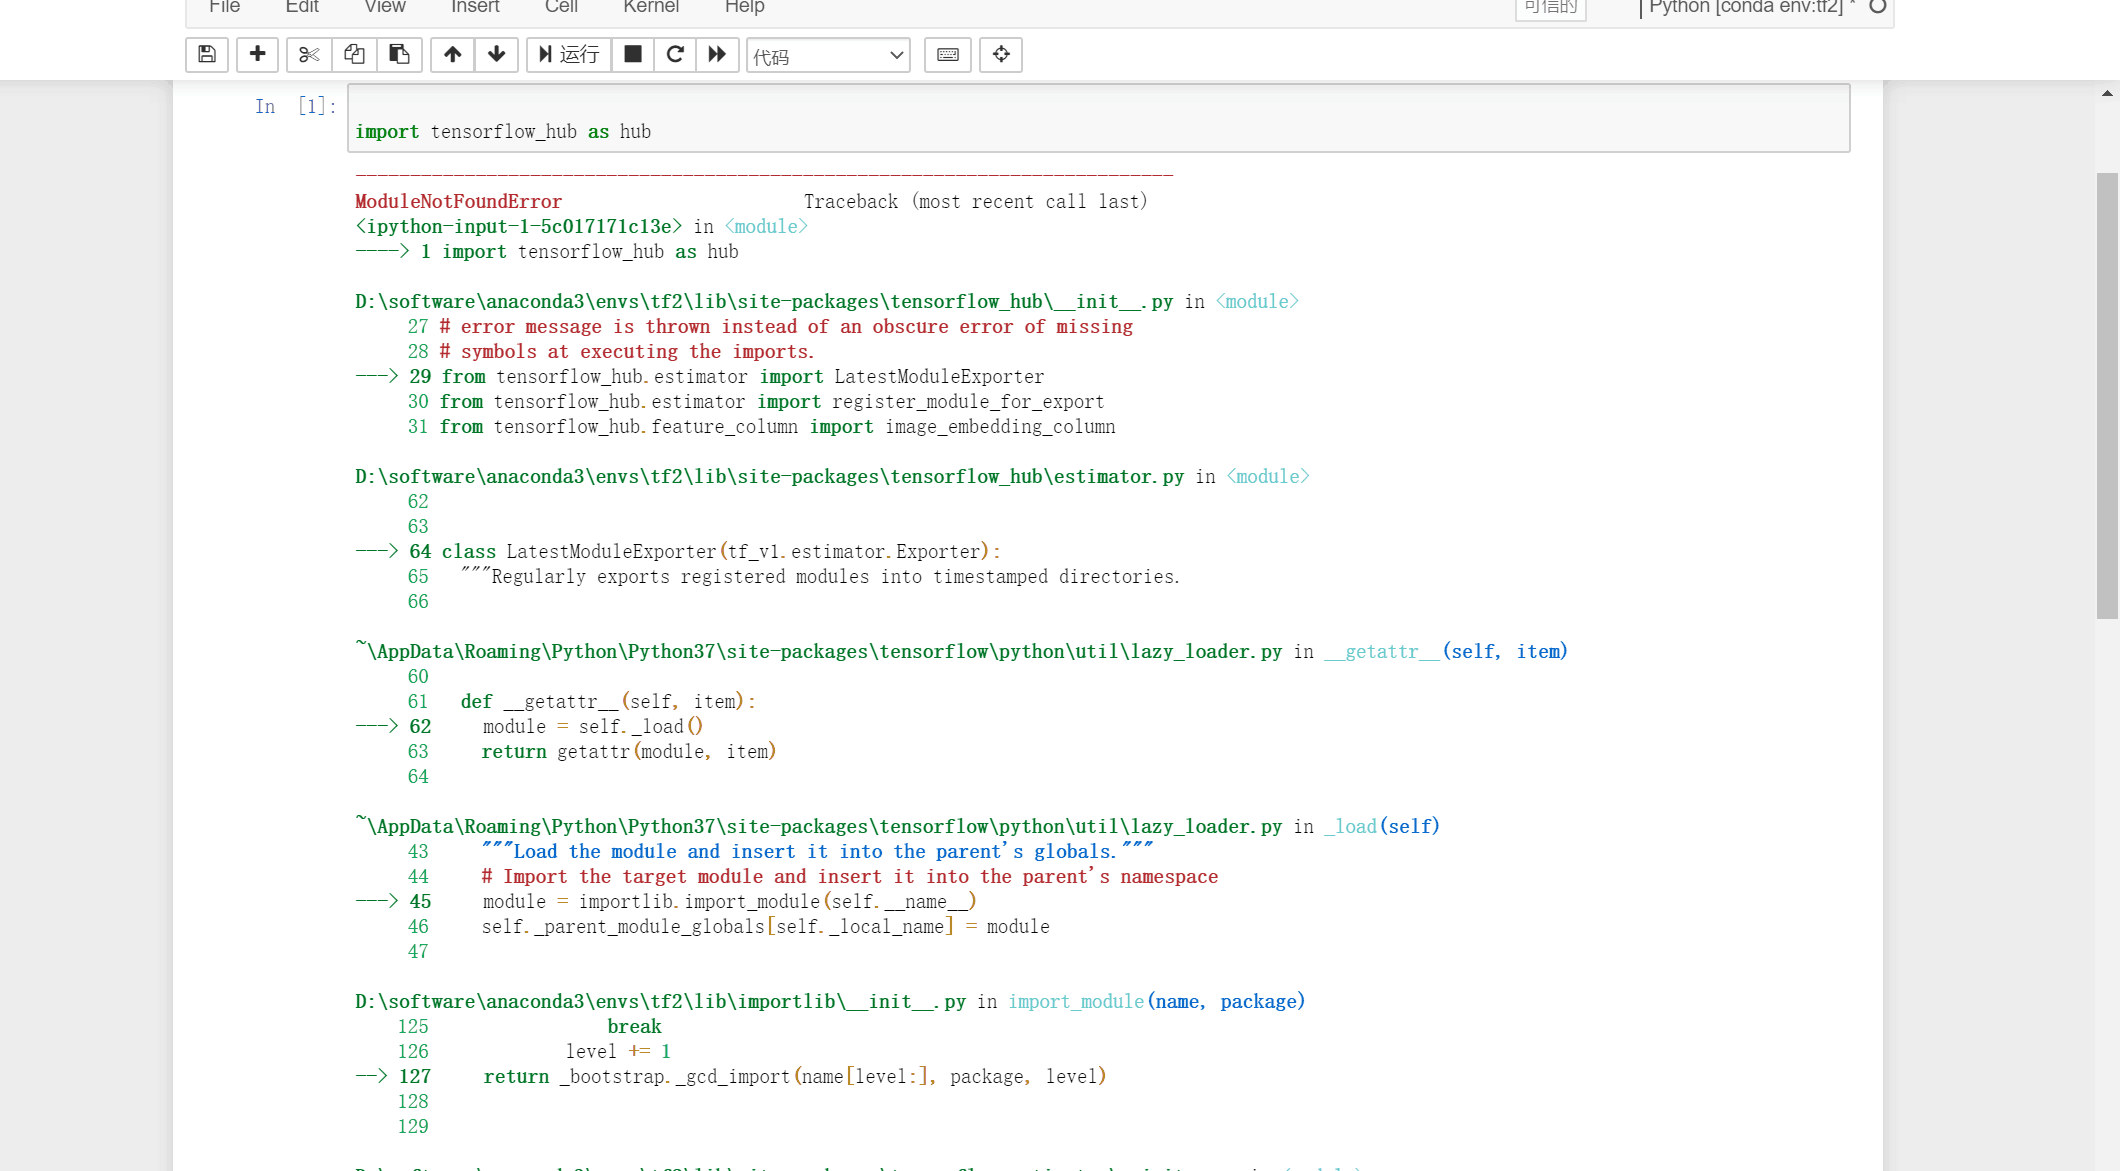Paste the copied cell
Viewport: 2120px width, 1171px height.
pos(400,55)
